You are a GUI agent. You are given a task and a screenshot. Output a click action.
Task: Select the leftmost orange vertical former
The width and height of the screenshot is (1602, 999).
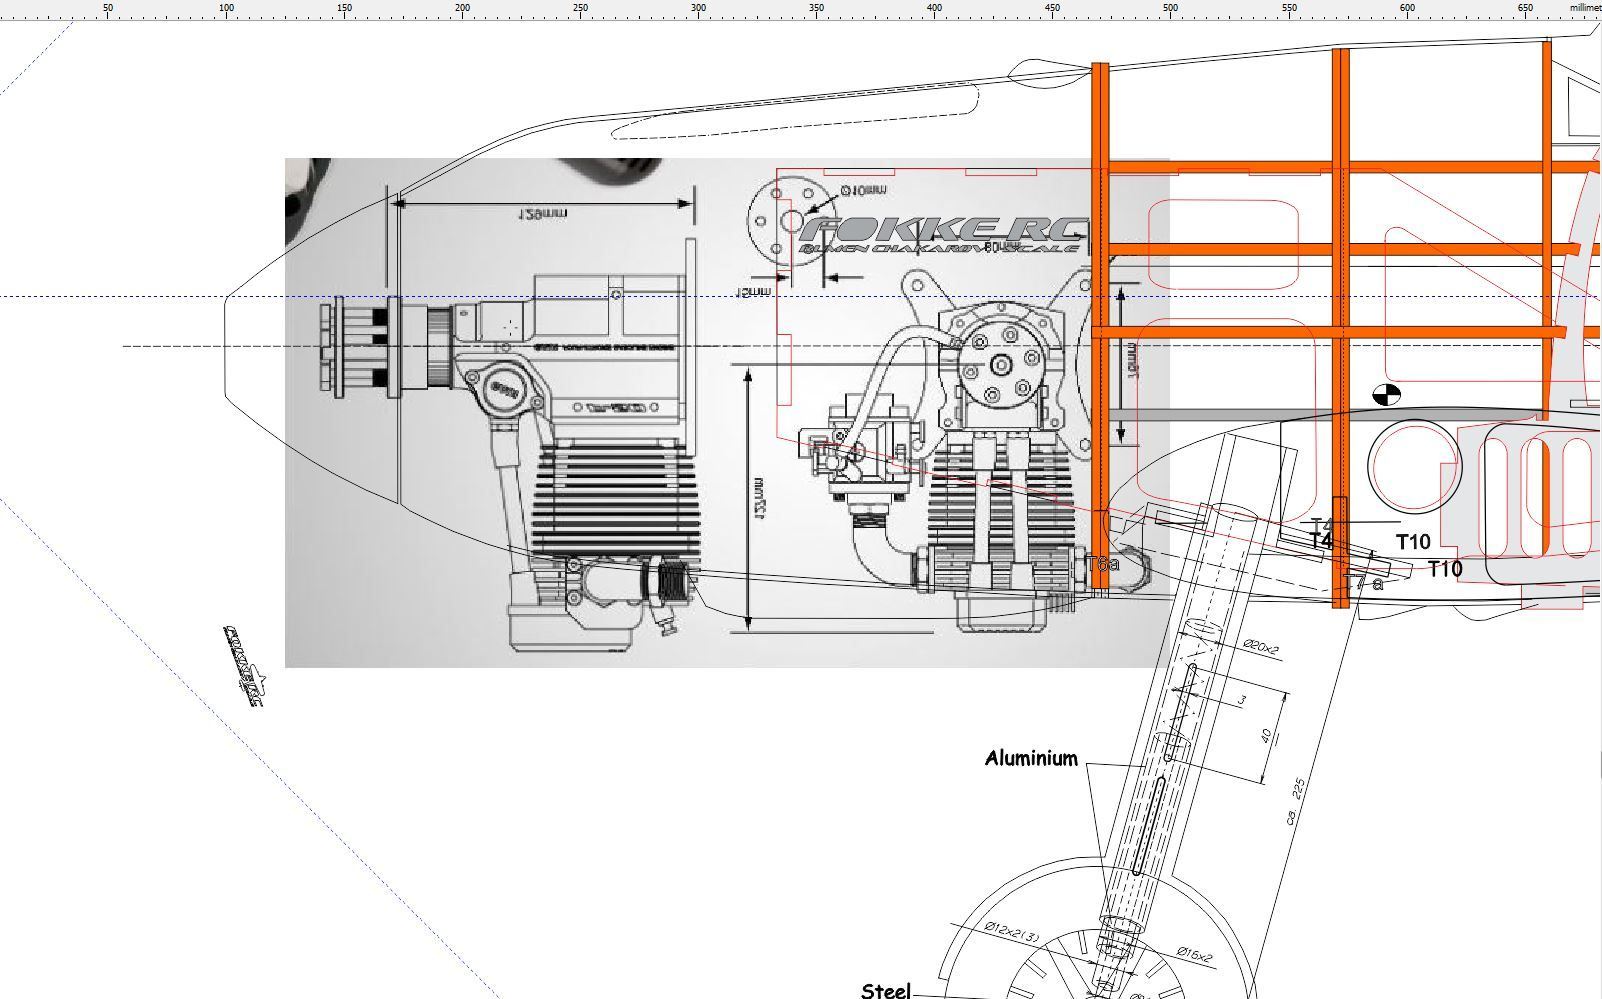click(1100, 330)
